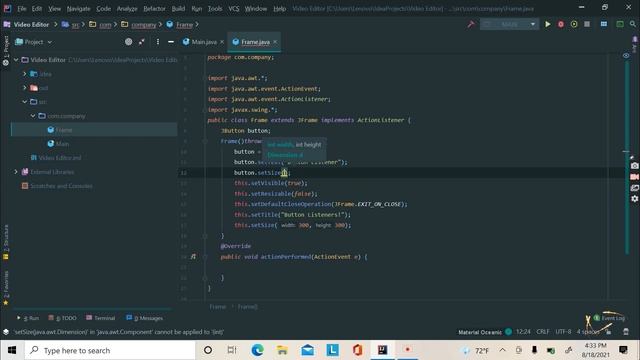Open Office app from the taskbar
Image resolution: width=640 pixels, height=360 pixels.
(358, 350)
